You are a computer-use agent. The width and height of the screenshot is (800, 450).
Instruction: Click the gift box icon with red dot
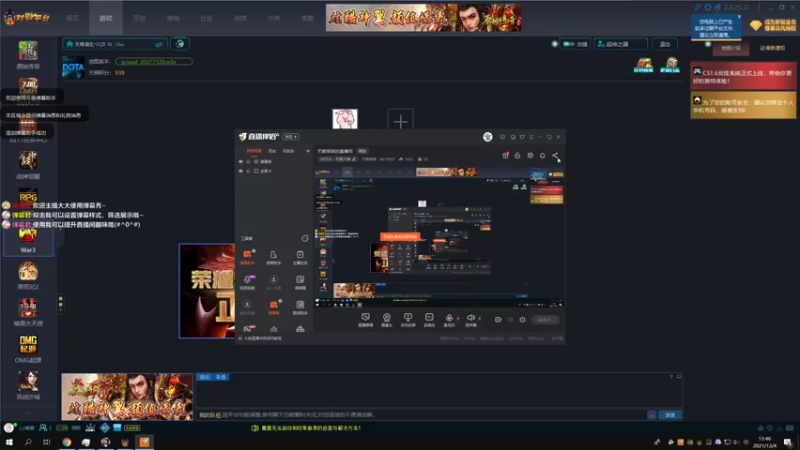505,156
